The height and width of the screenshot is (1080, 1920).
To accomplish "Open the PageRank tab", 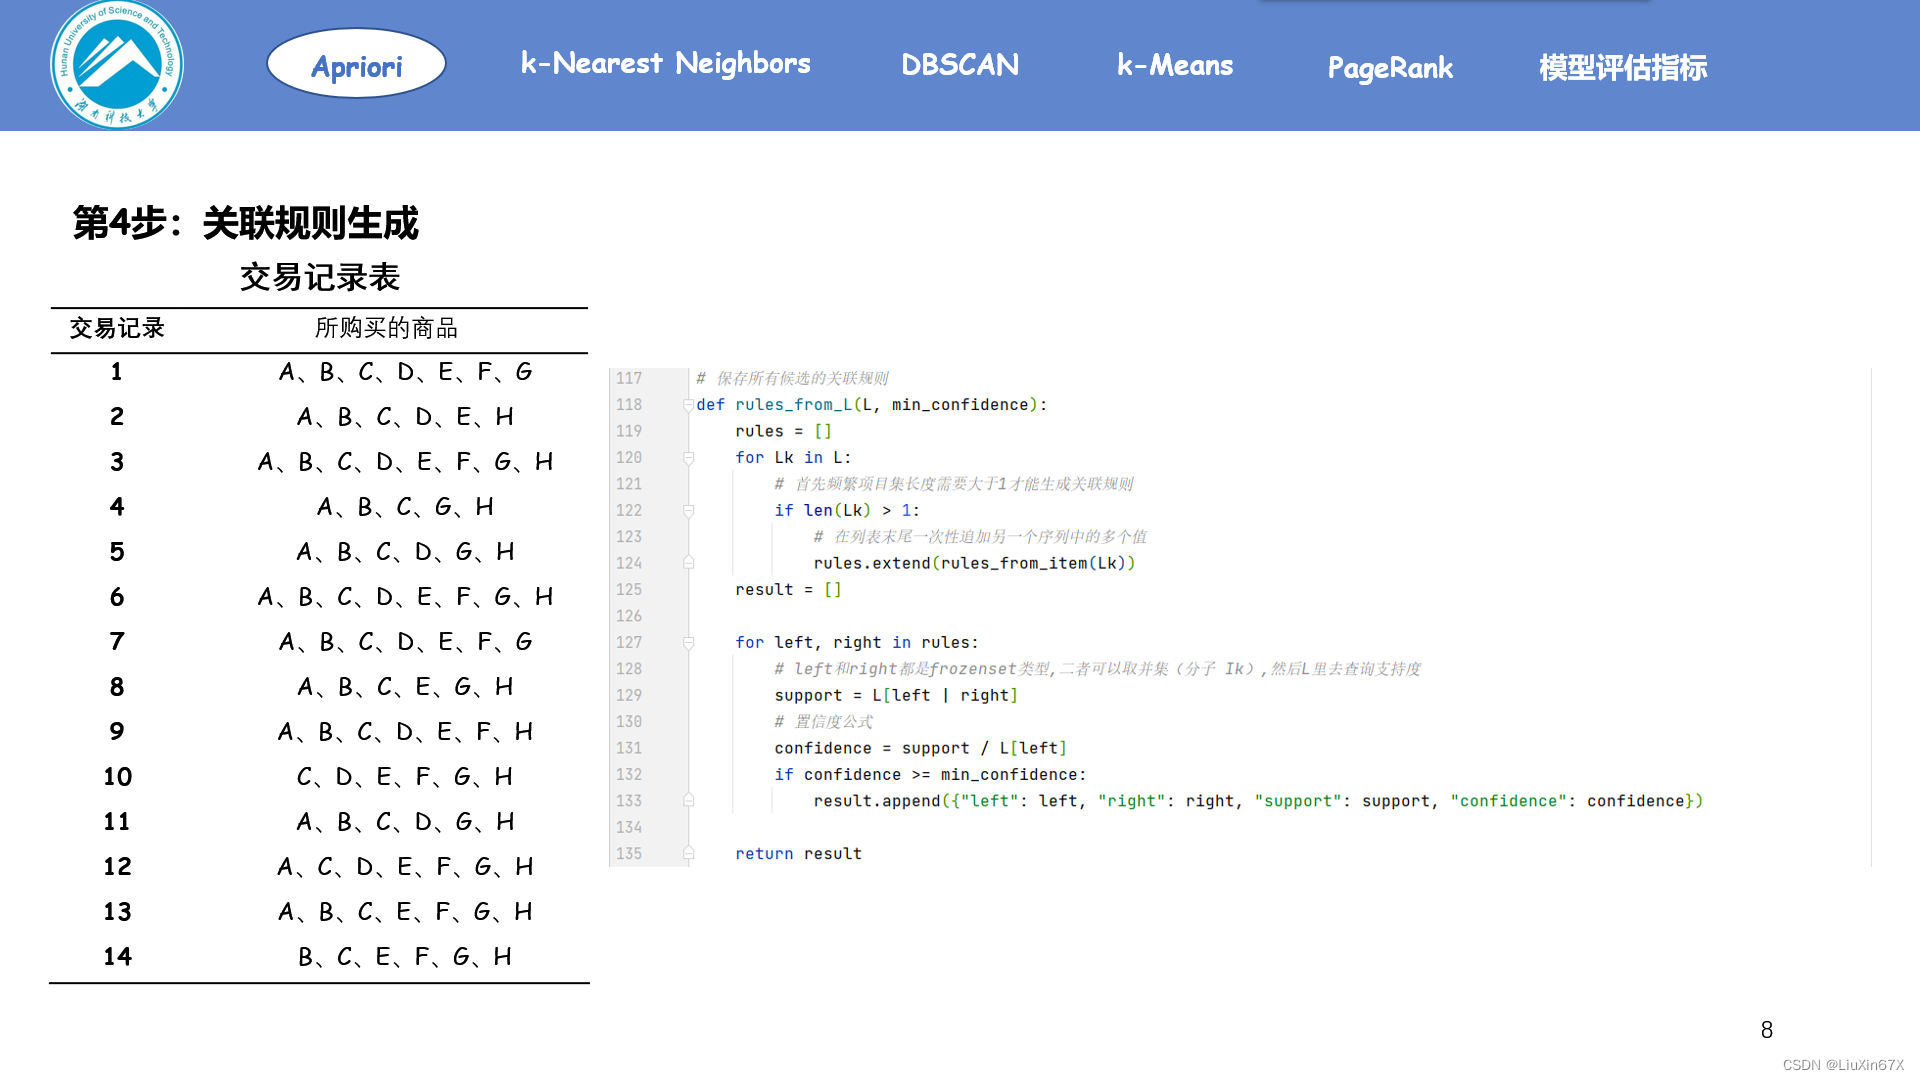I will coord(1389,67).
